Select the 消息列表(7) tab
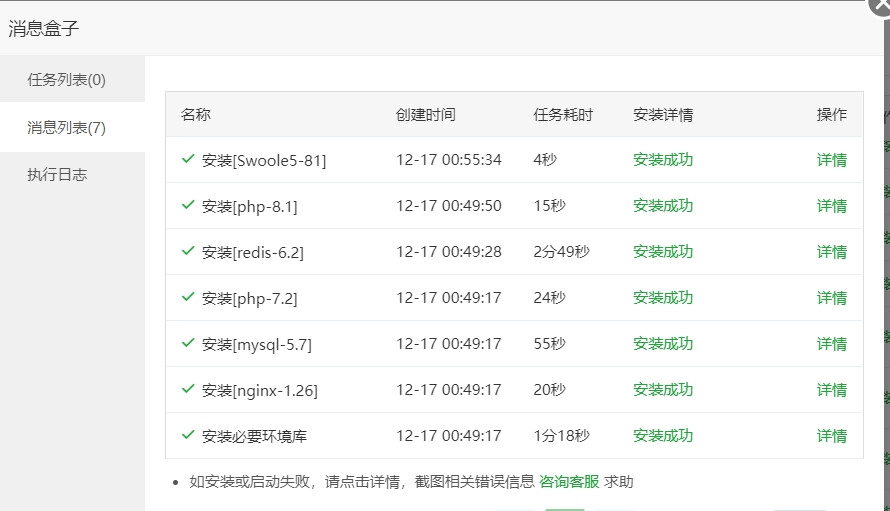 tap(72, 127)
